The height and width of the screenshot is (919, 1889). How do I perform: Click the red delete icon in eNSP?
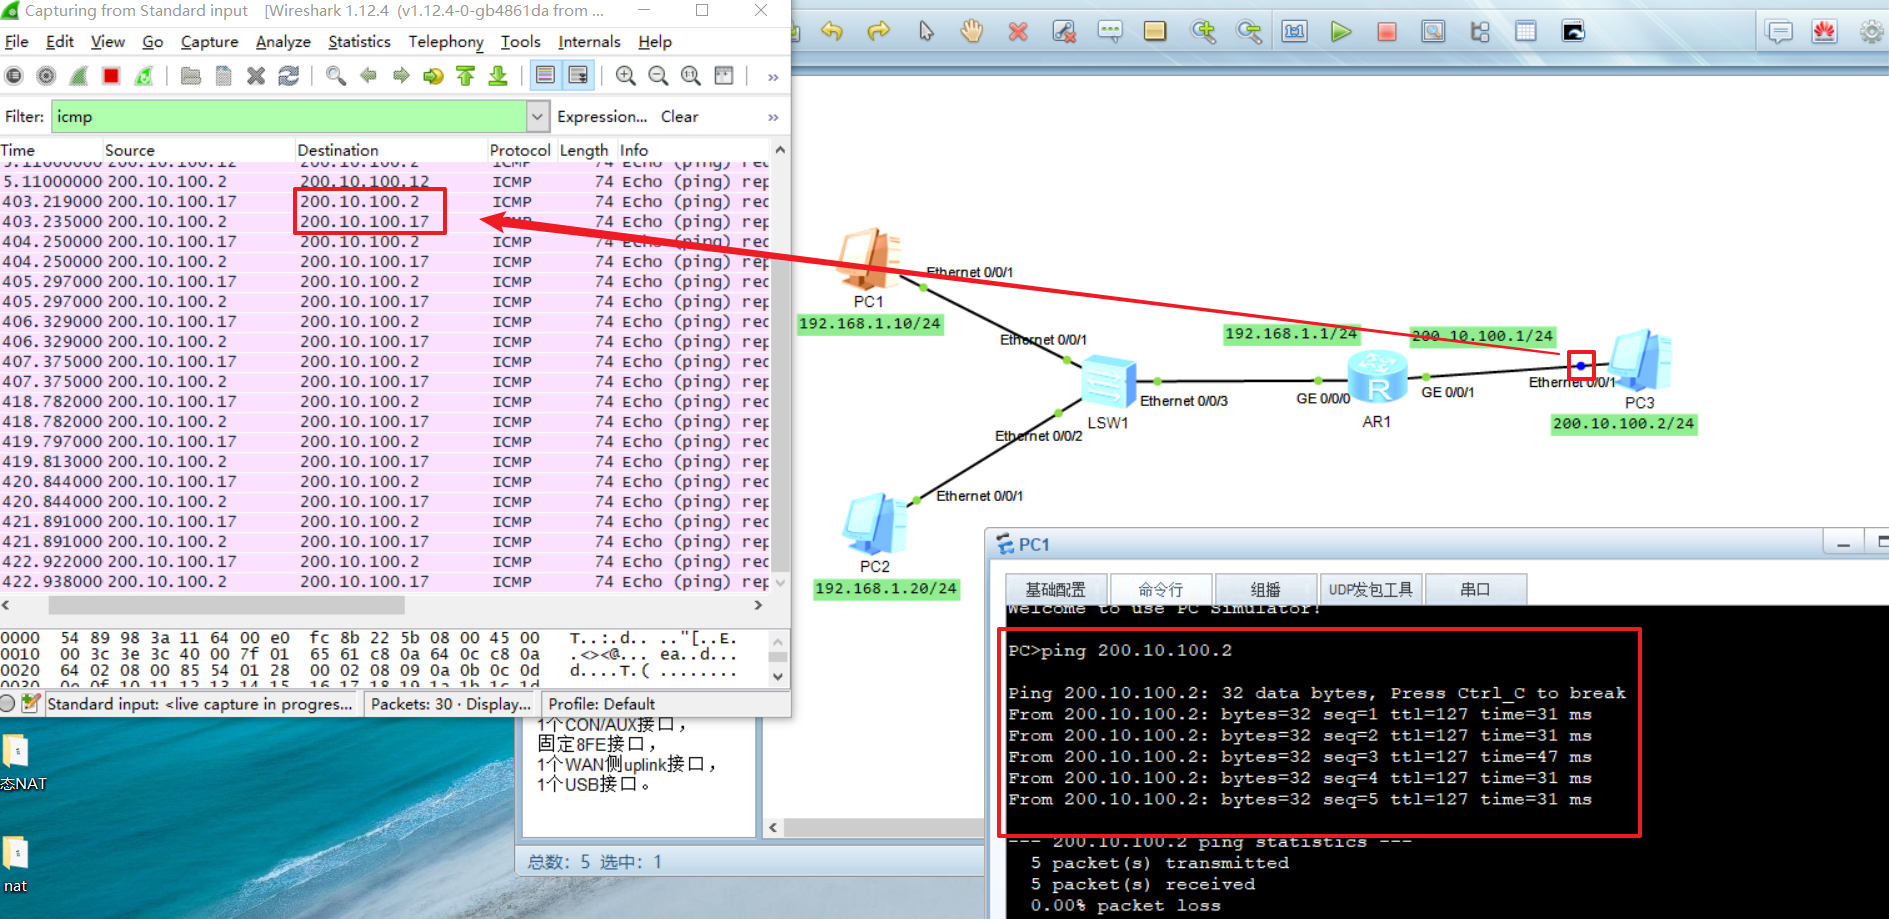point(1018,32)
